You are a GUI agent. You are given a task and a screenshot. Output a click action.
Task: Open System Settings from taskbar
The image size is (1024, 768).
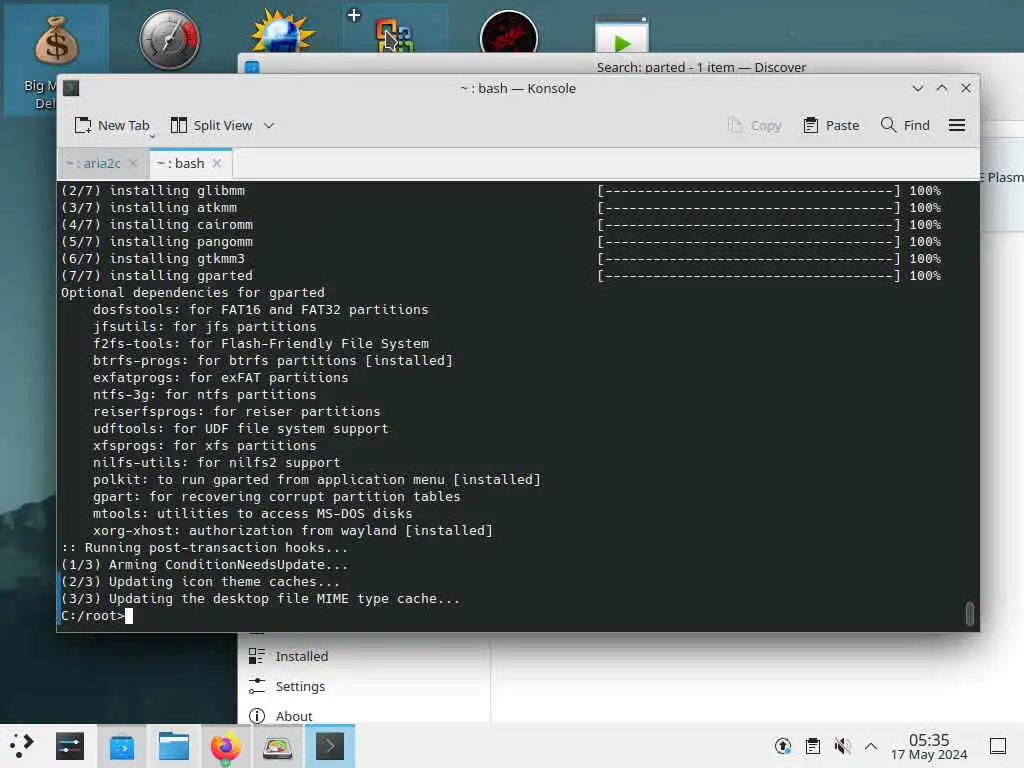click(70, 746)
